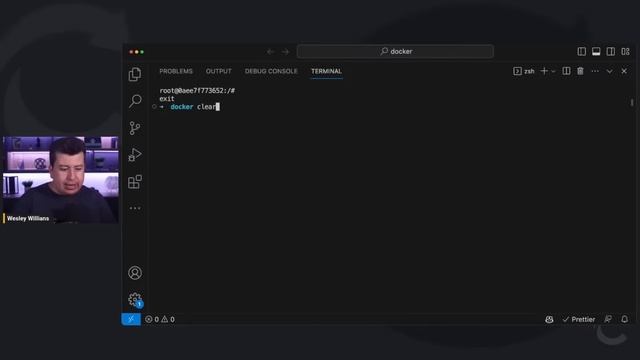Go back with the navigation arrow

tap(270, 52)
